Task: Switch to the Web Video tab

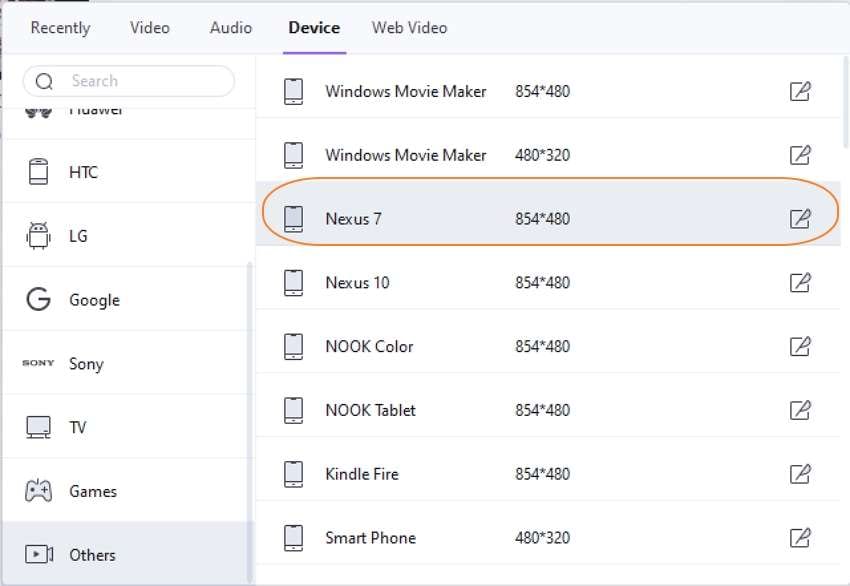Action: pos(409,28)
